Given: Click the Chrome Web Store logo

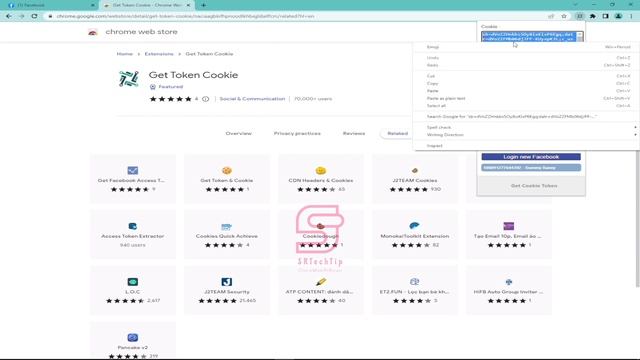Looking at the screenshot, I should click(x=93, y=32).
